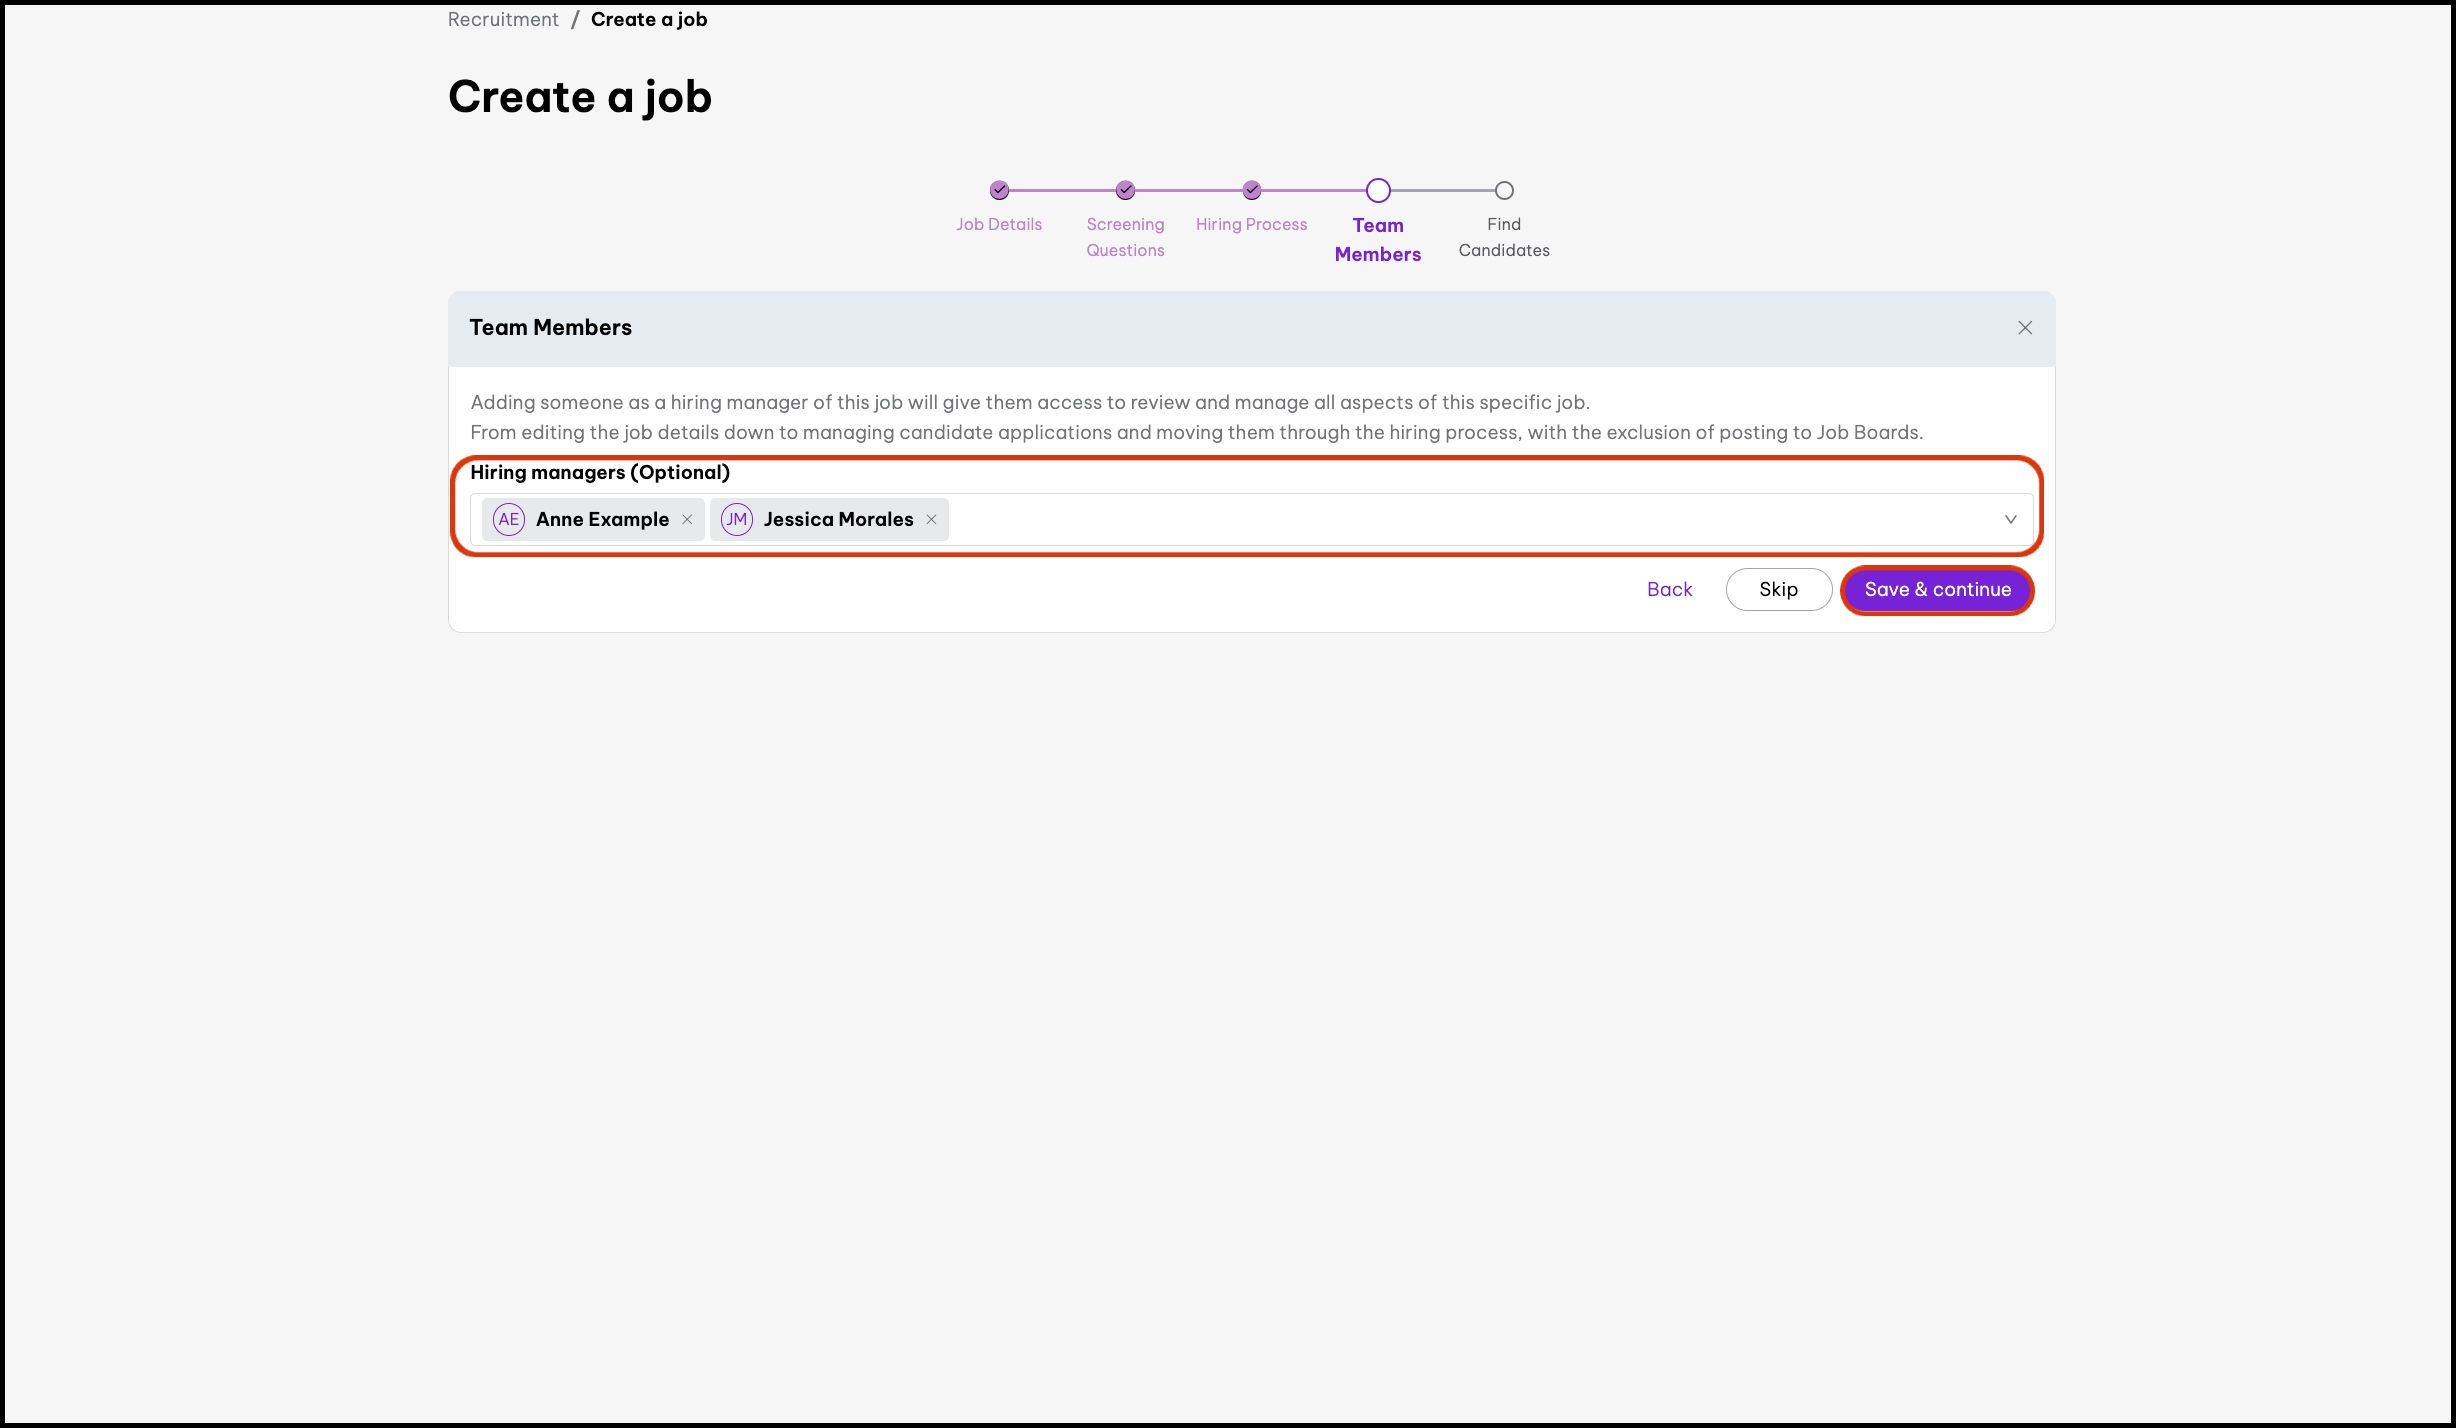This screenshot has width=2456, height=1428.
Task: Open Recruitment breadcrumb link
Action: [503, 19]
